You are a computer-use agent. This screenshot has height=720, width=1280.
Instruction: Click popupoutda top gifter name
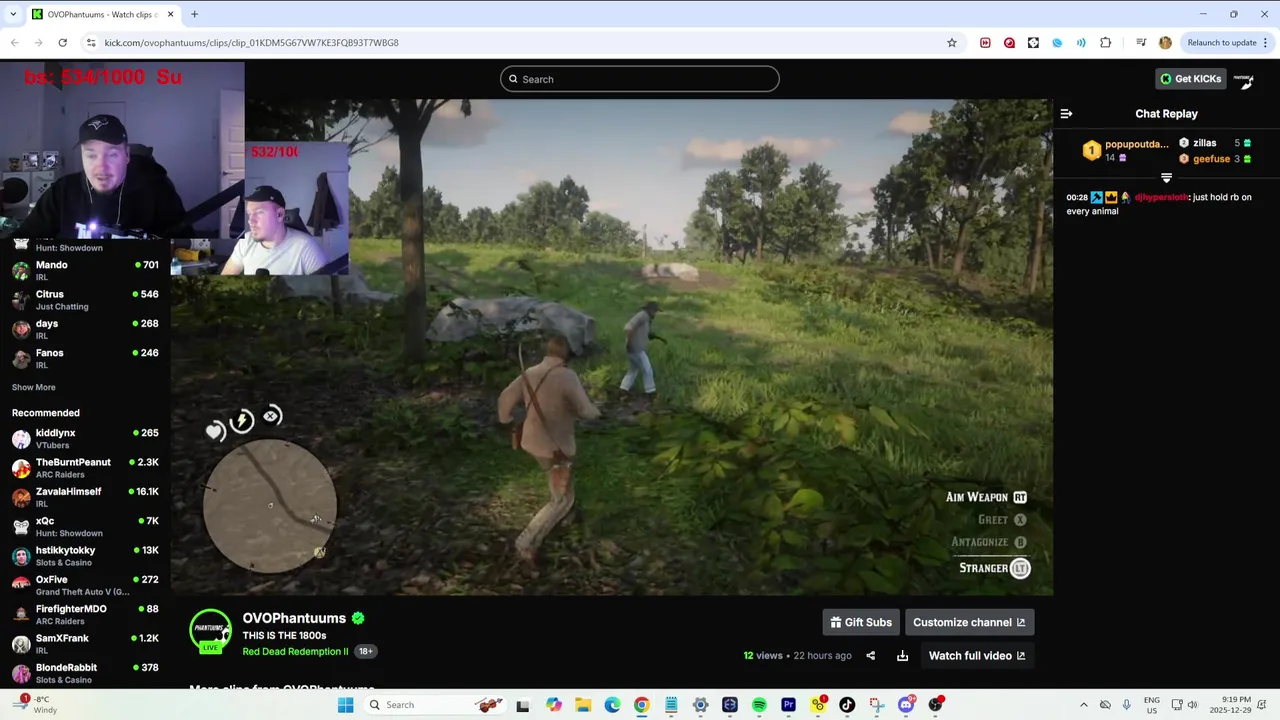[1136, 144]
